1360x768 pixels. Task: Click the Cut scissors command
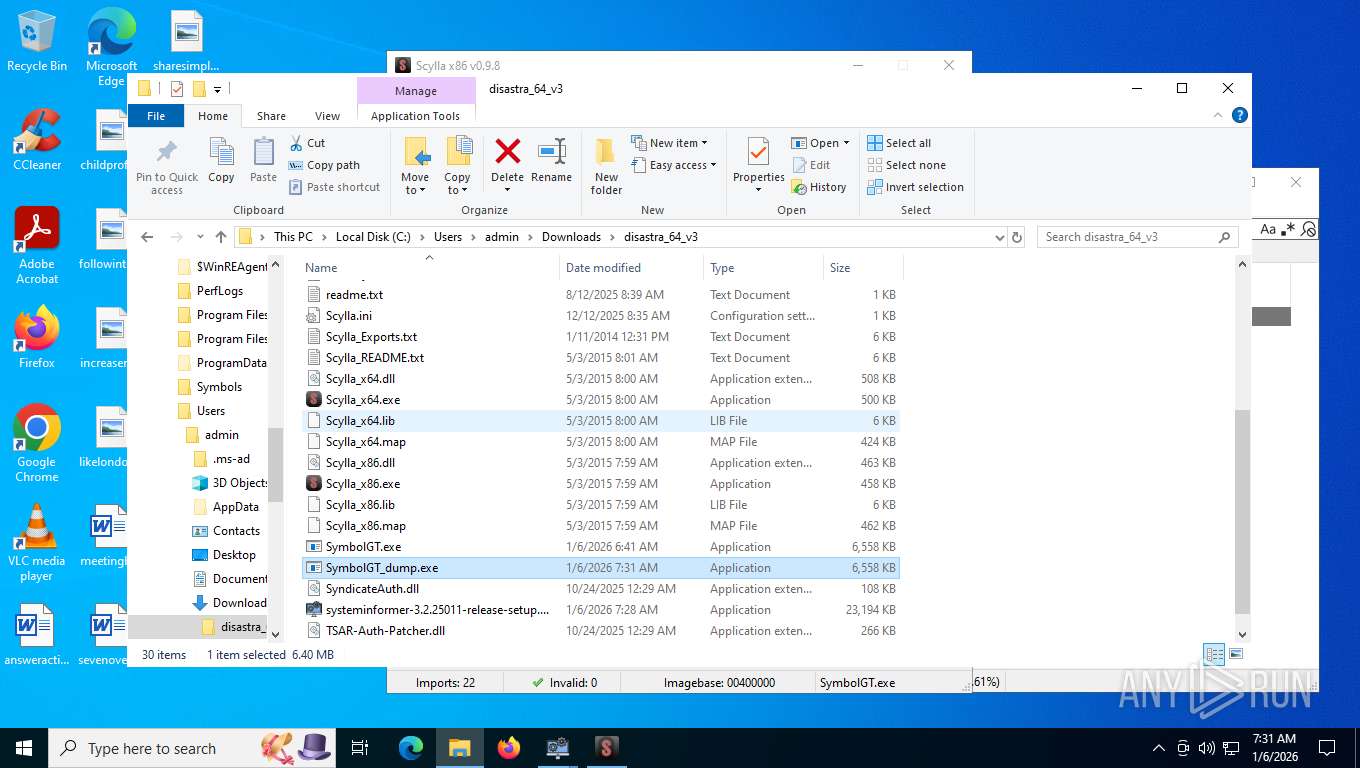(307, 143)
